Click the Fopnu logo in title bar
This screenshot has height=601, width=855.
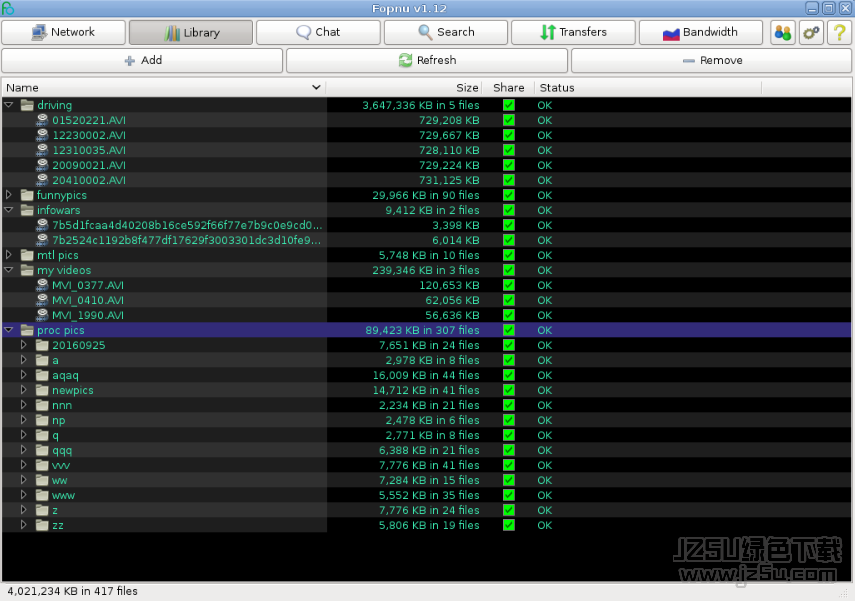(8, 8)
